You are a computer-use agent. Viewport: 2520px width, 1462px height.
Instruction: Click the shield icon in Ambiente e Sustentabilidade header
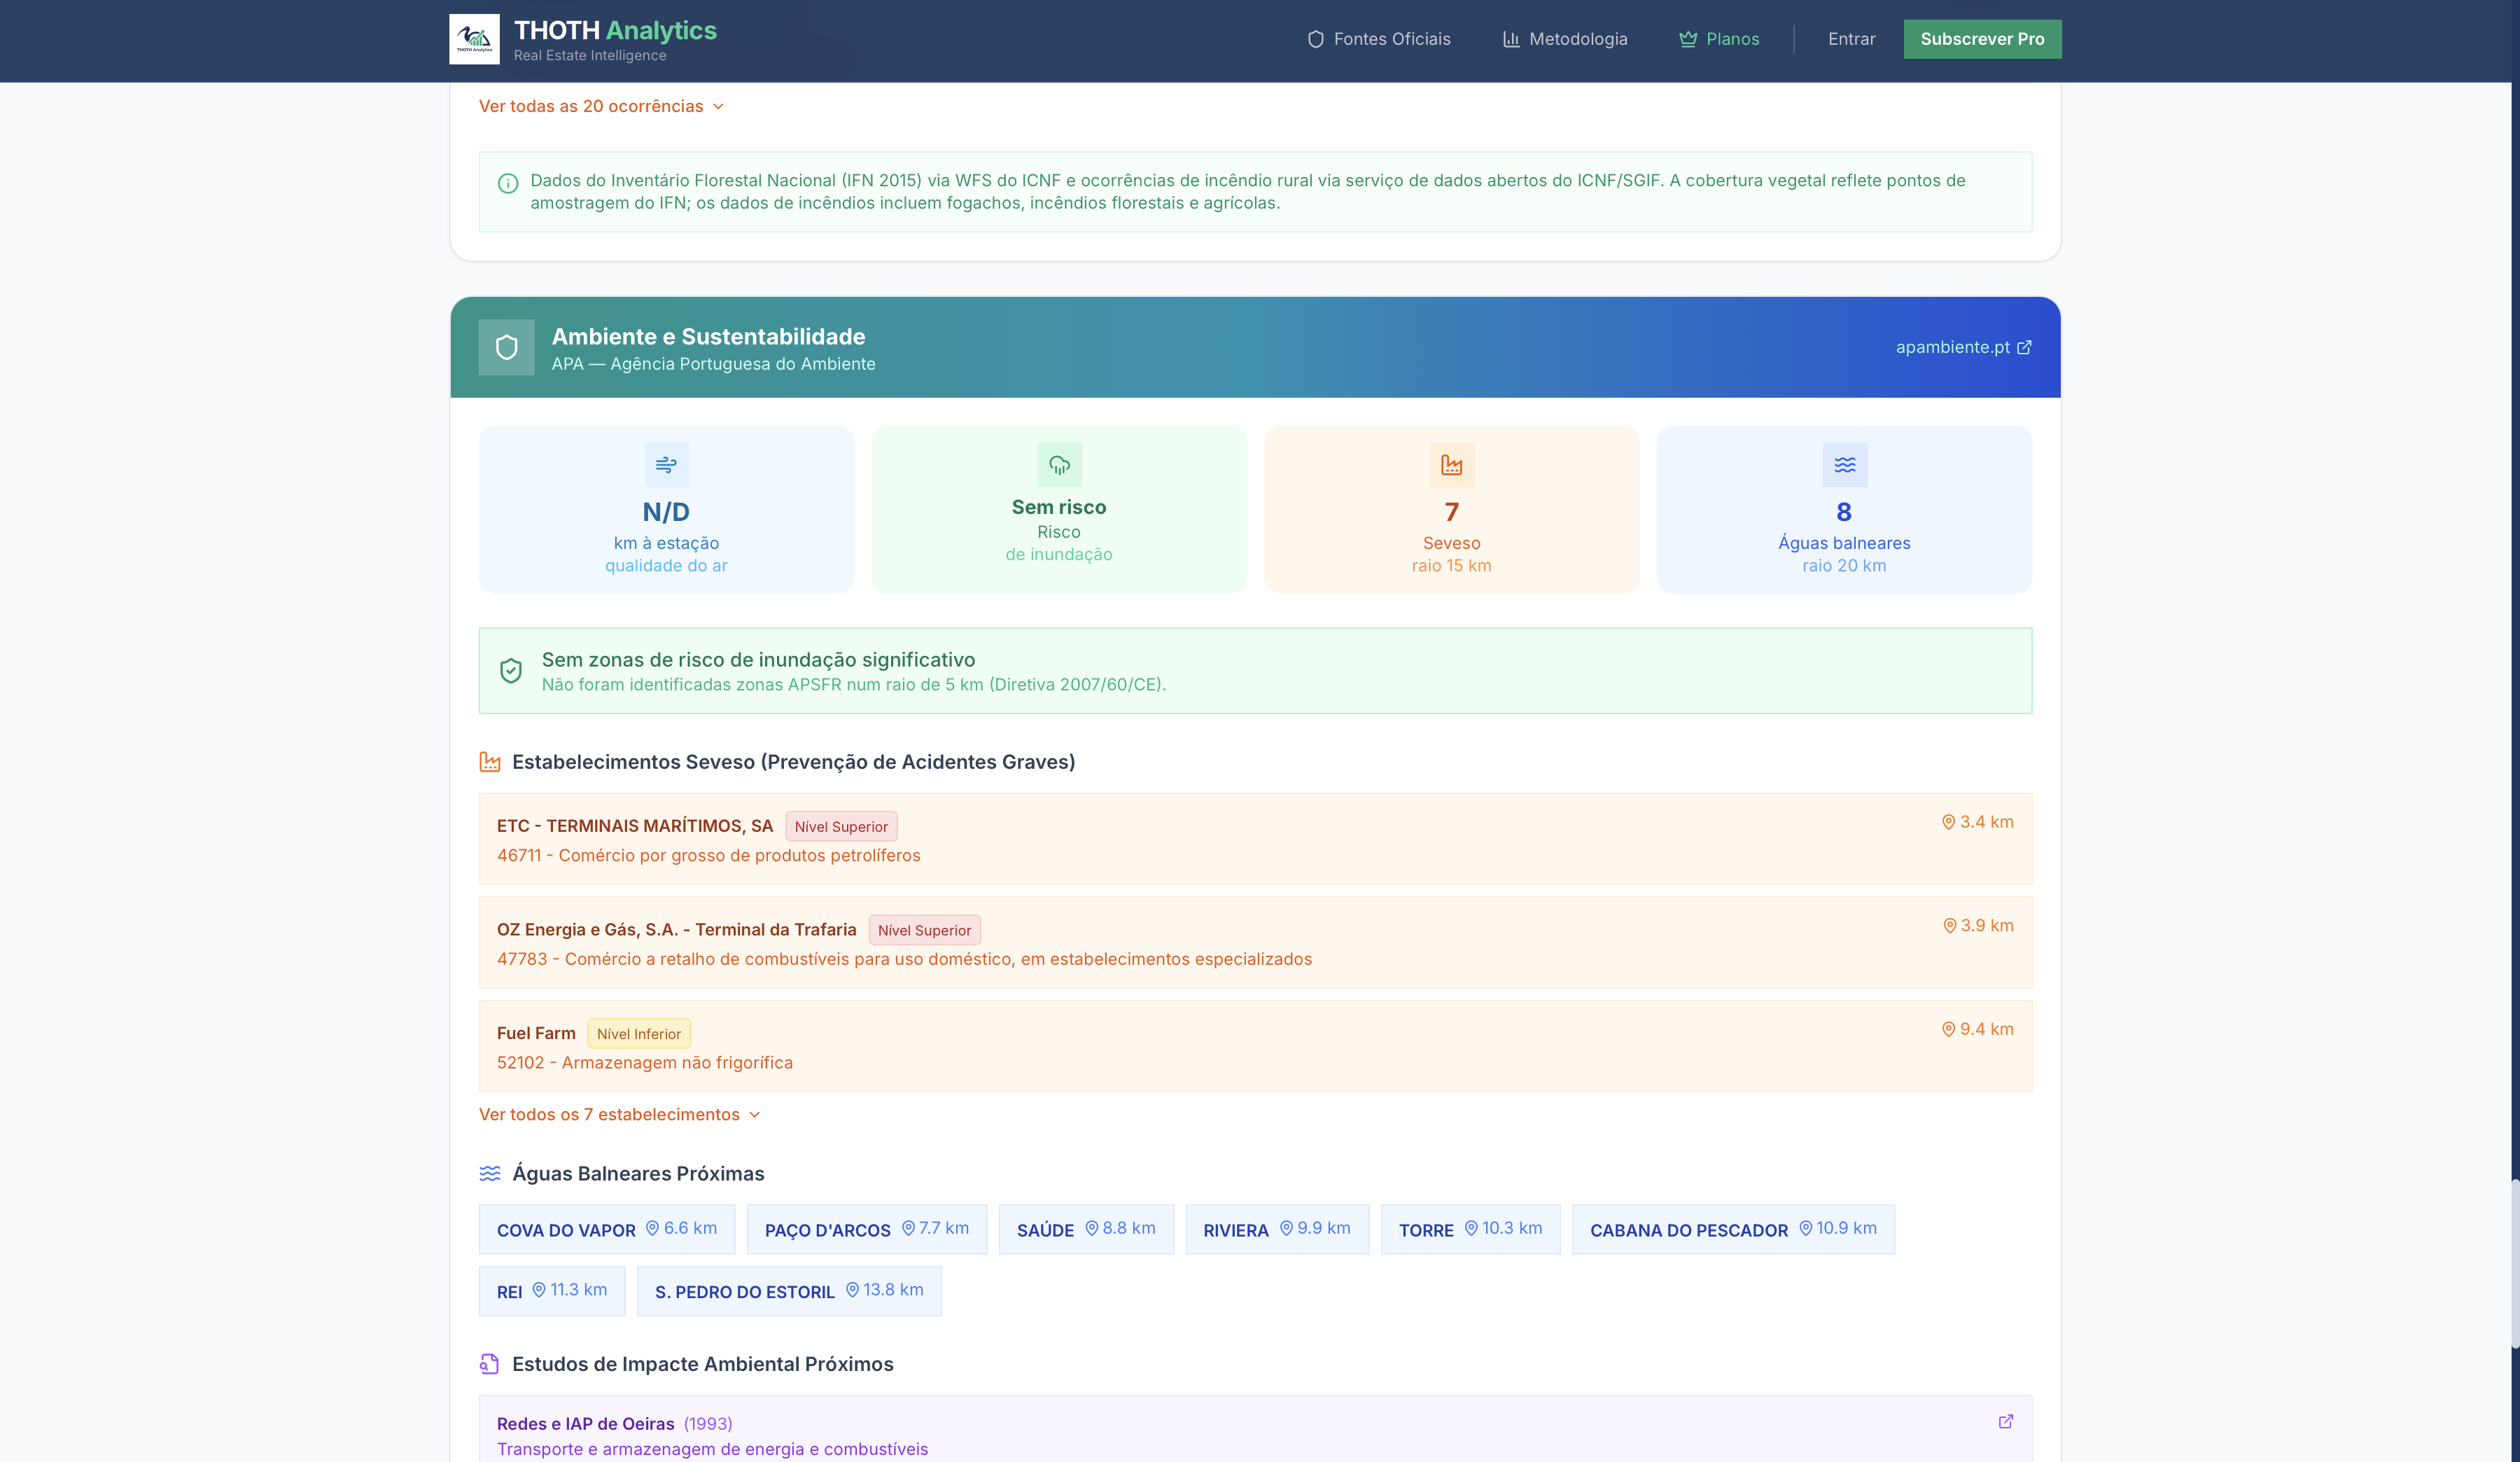pyautogui.click(x=507, y=347)
